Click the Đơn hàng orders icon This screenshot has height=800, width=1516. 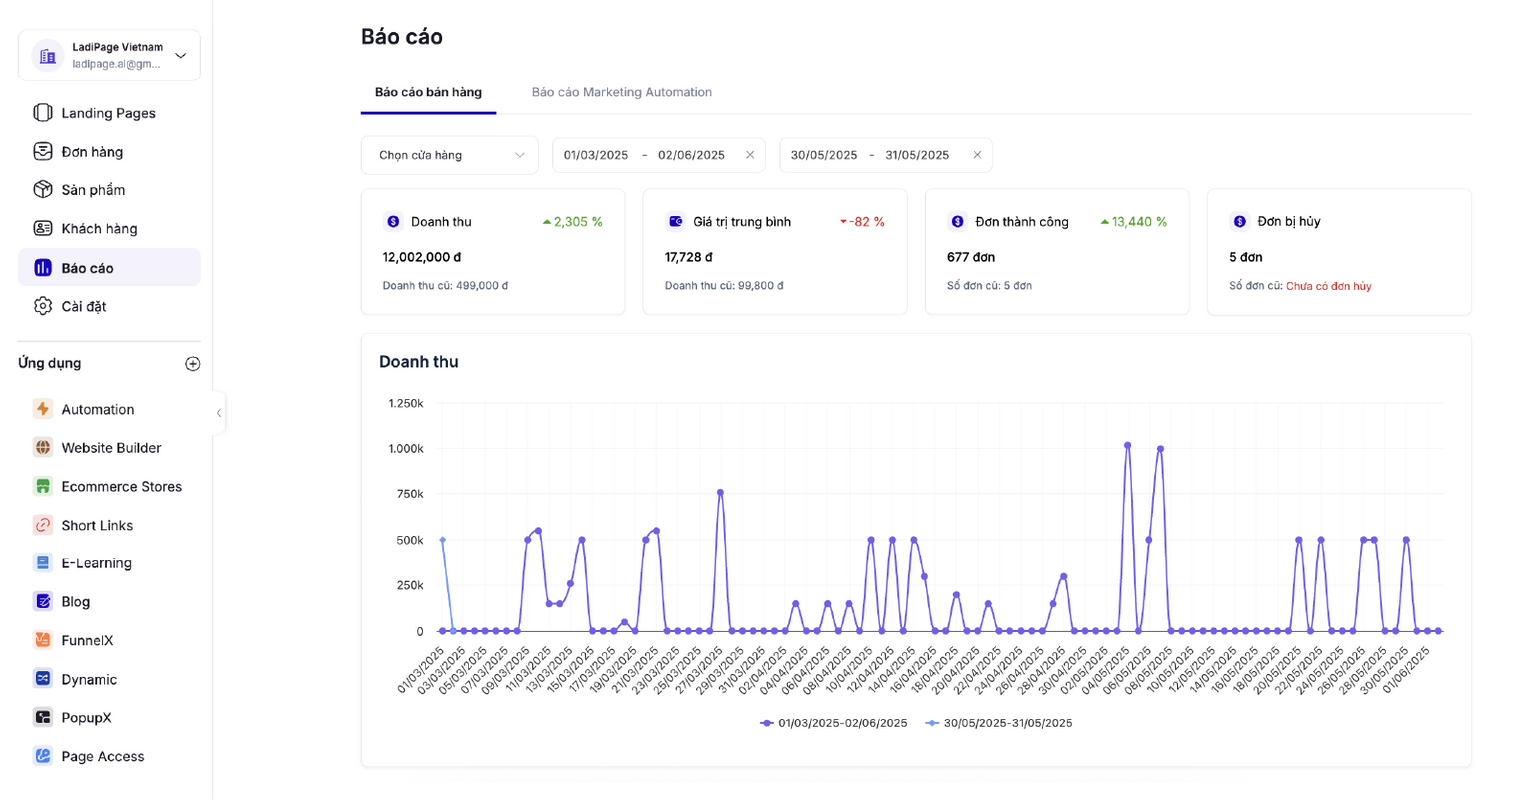tap(43, 151)
